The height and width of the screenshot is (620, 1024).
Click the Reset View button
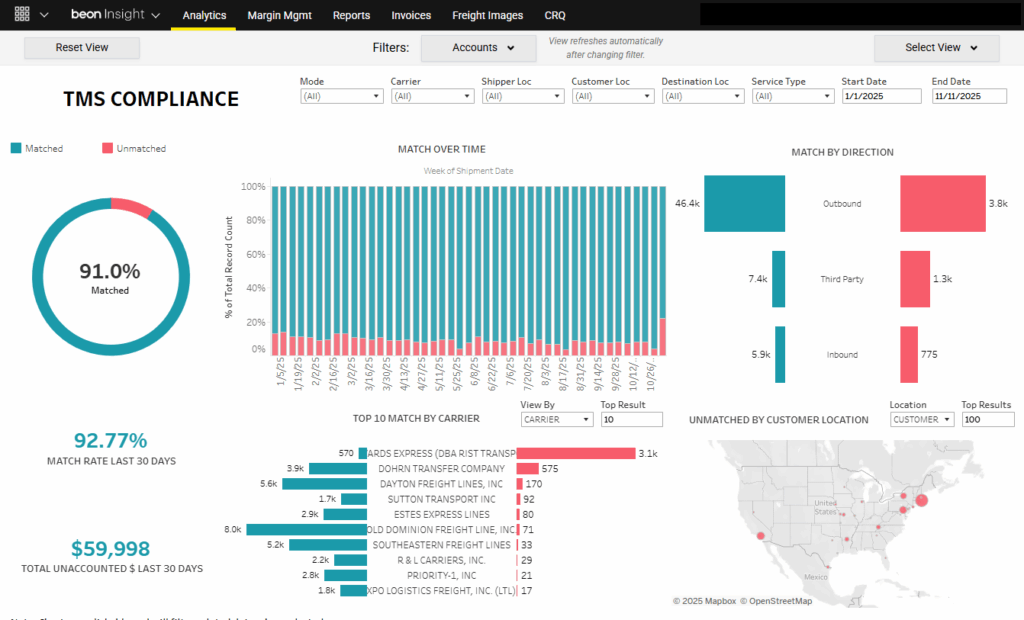point(81,47)
